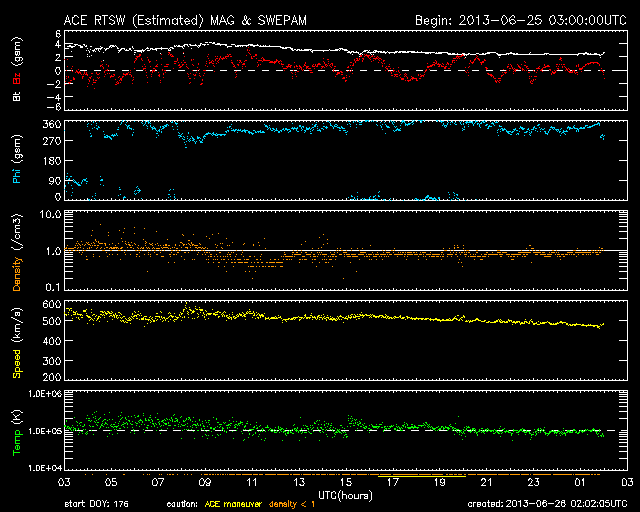Screen dimensions: 640x512
Task: Click the 09 hour tick on time axis
Action: [204, 482]
